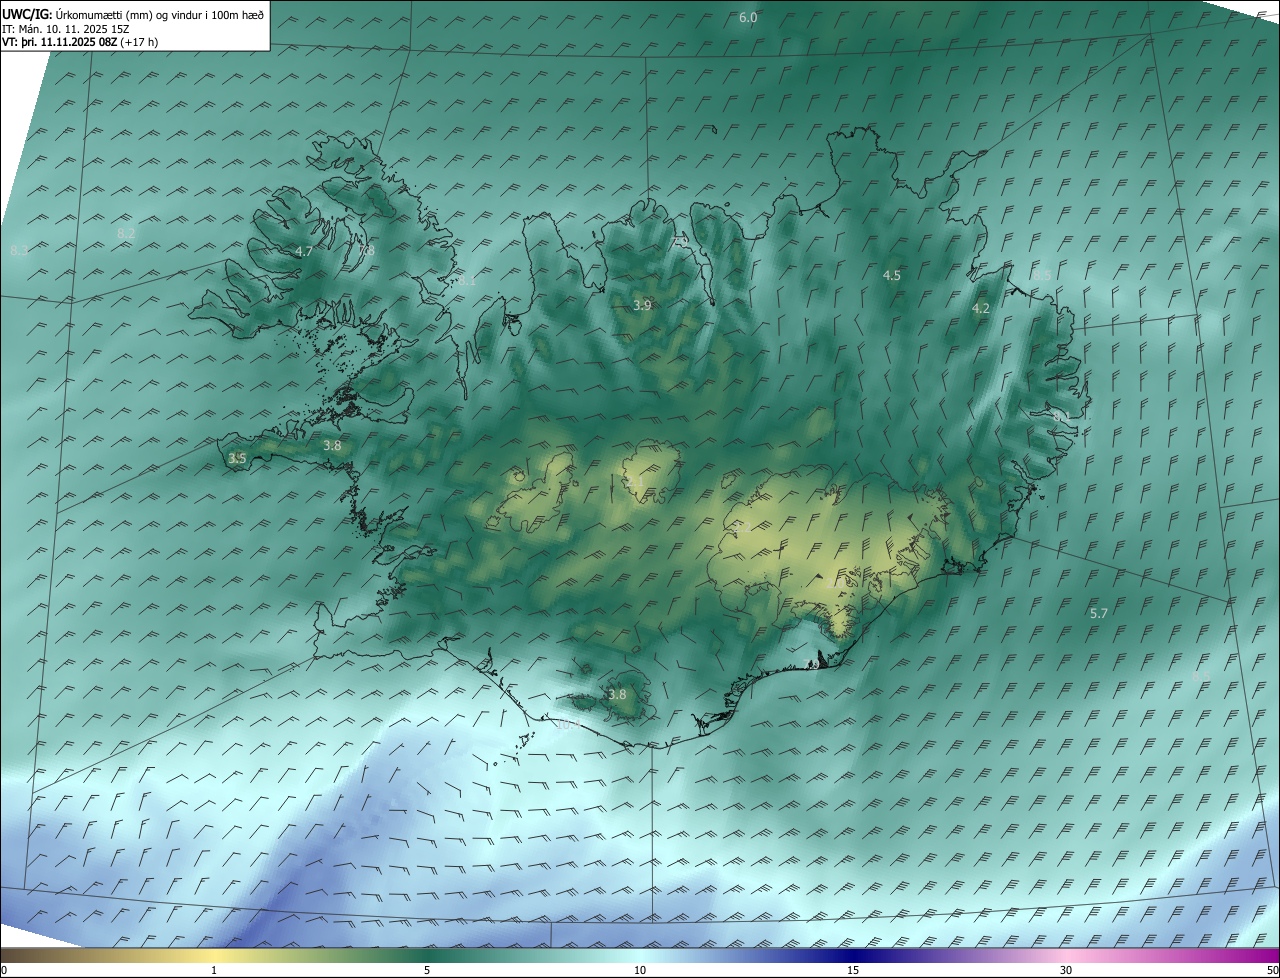Click the '30' tick on the colour scale
The height and width of the screenshot is (978, 1280).
(1066, 971)
